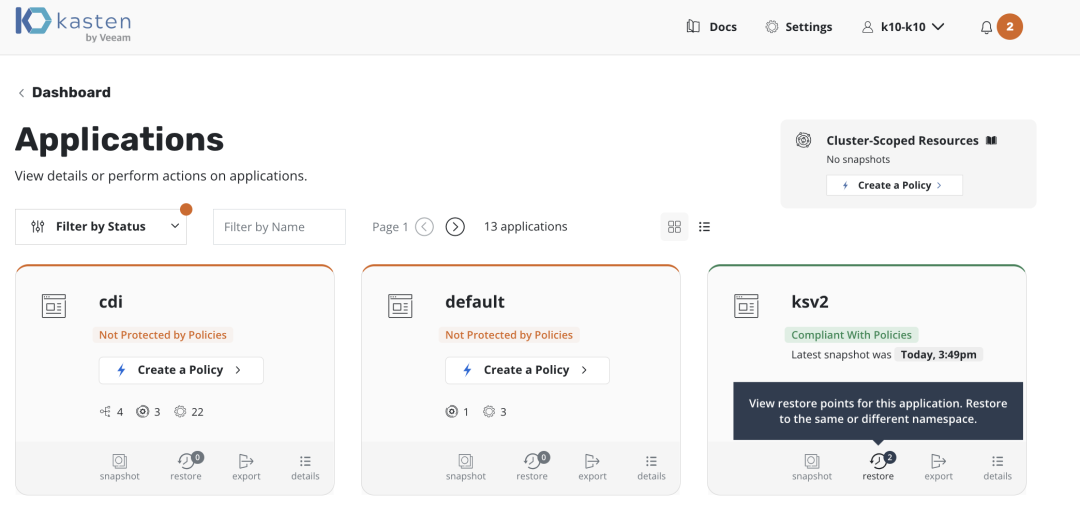Click the default application name
Viewport: 1080px width, 514px height.
coord(475,302)
